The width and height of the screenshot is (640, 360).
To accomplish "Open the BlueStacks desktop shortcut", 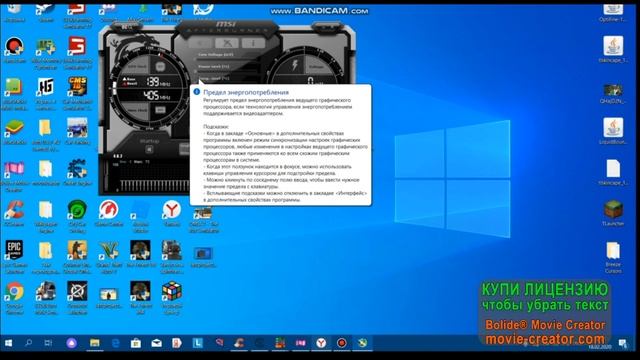I will click(x=14, y=129).
